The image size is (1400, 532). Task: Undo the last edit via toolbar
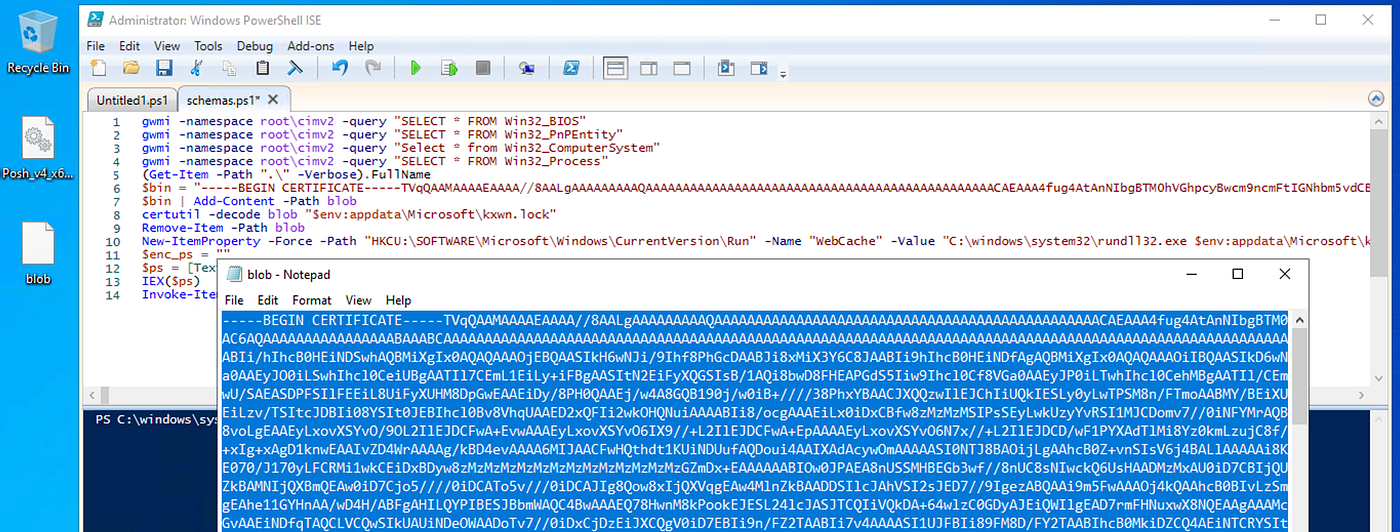click(340, 68)
